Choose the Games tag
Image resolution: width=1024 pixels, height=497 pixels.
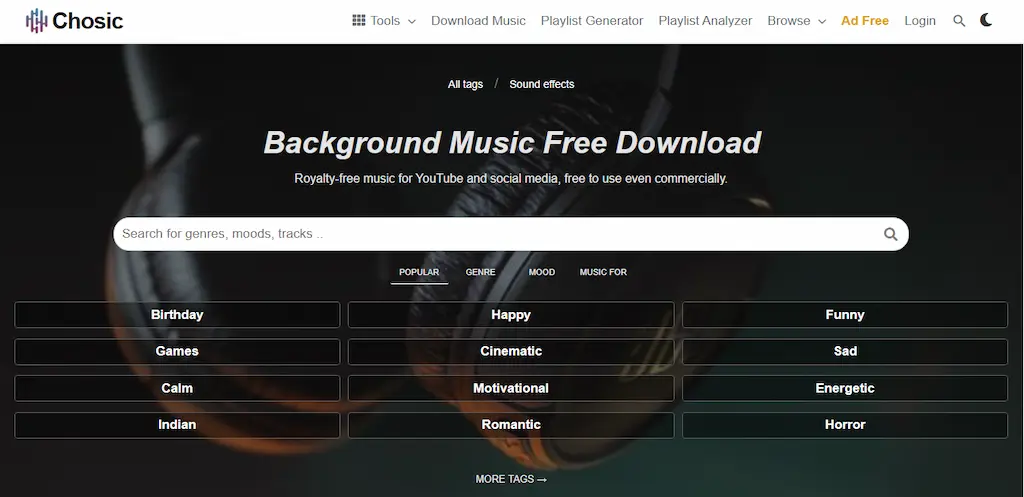pyautogui.click(x=177, y=351)
